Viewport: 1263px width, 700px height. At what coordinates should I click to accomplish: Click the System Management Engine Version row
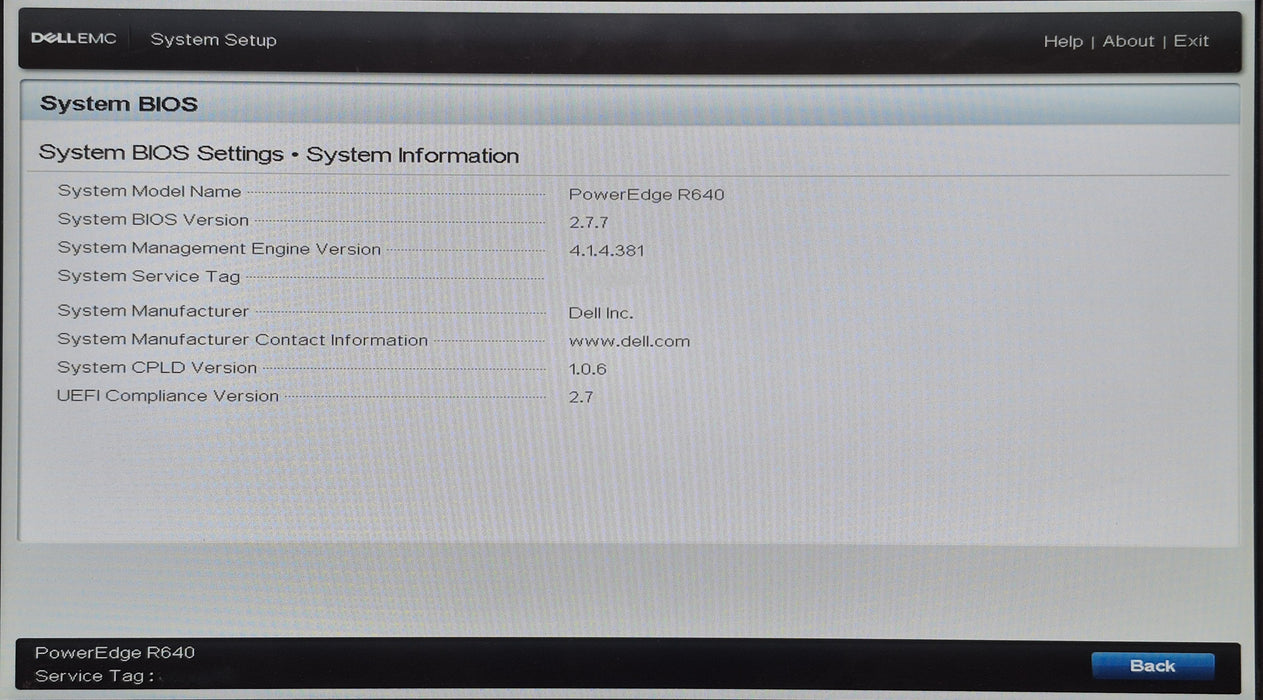(218, 248)
